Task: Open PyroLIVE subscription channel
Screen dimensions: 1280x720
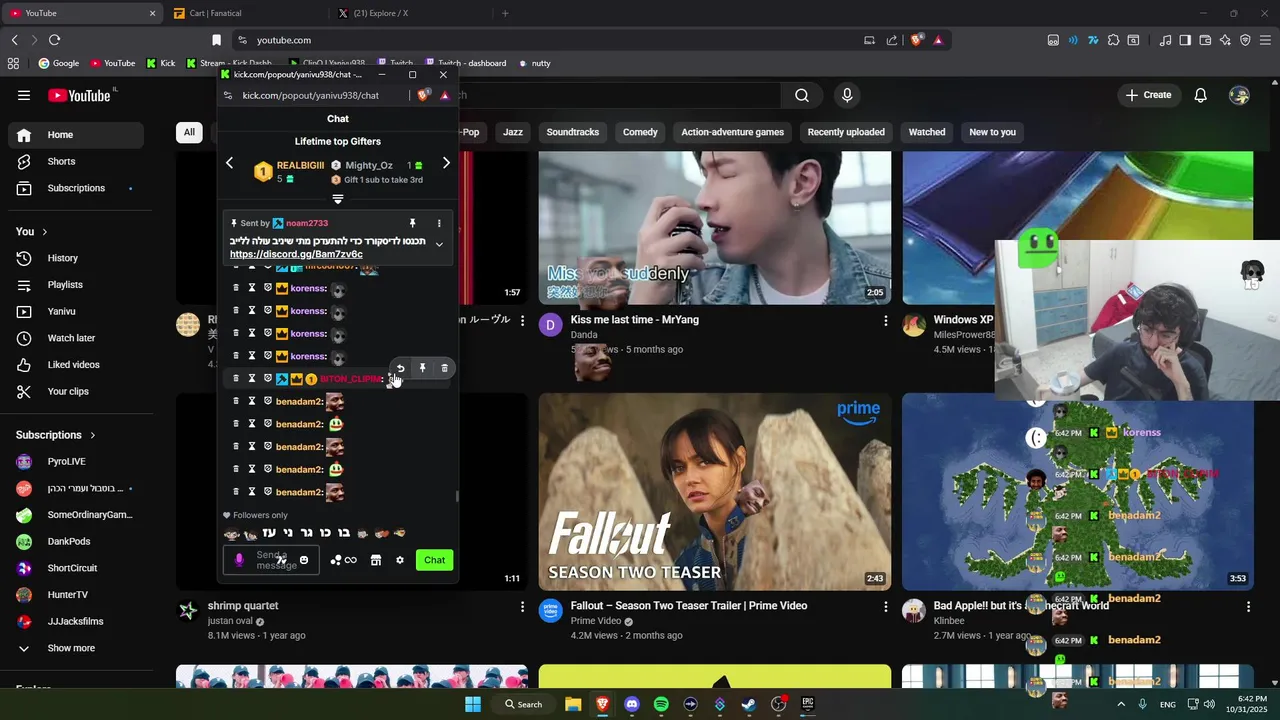Action: pos(76,462)
